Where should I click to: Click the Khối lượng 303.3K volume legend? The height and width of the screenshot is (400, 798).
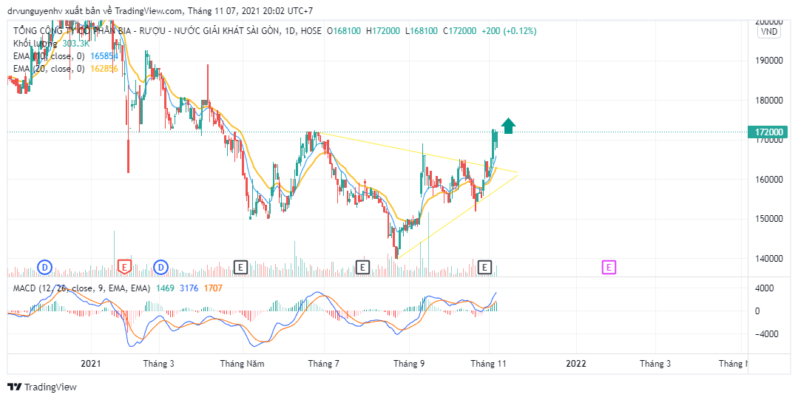[49, 44]
